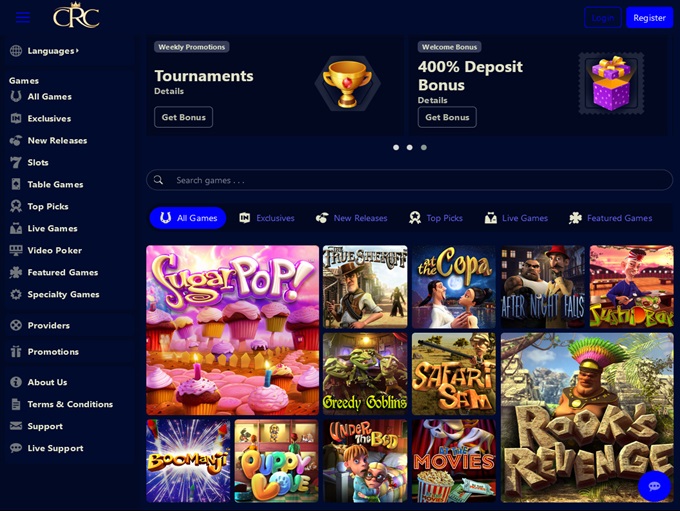Click the lucky seven Slots icon
The width and height of the screenshot is (680, 511).
[x=16, y=162]
